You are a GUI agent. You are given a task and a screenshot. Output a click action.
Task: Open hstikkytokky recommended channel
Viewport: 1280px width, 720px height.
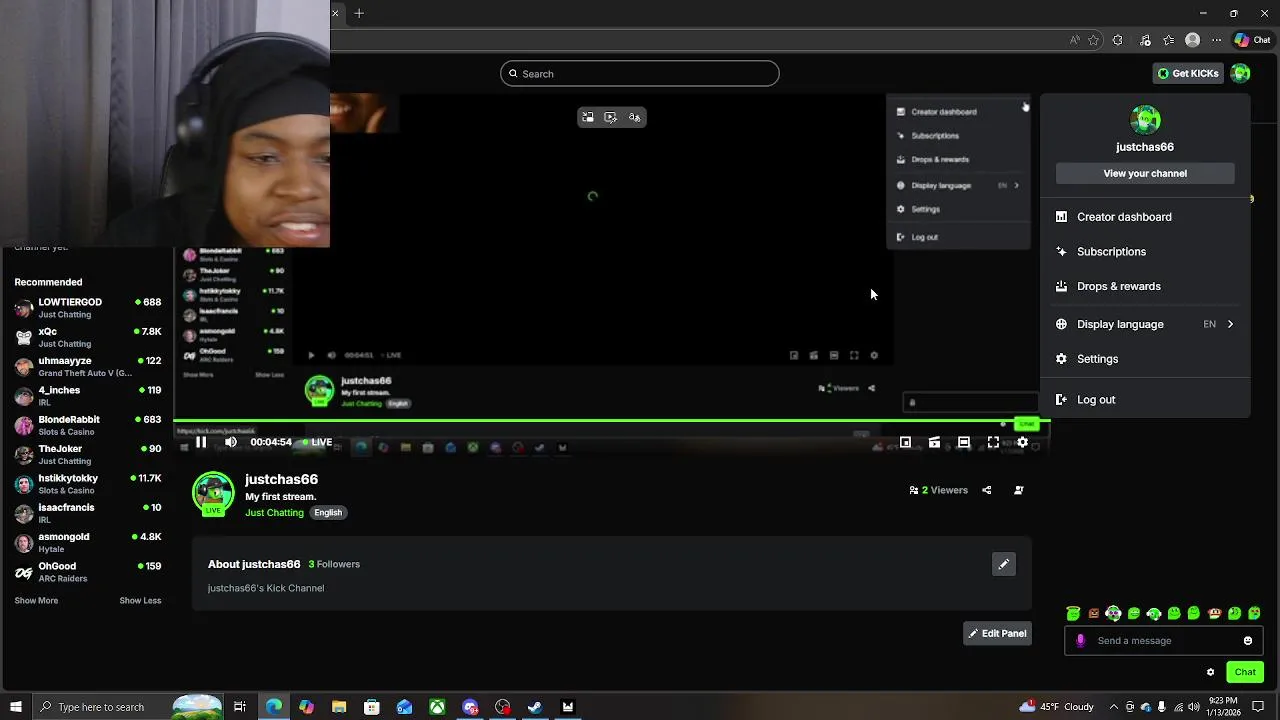(x=88, y=484)
